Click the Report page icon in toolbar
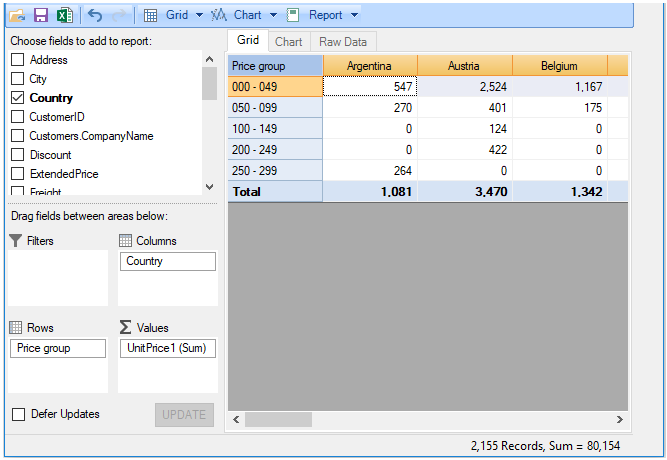This screenshot has height=460, width=667. 293,15
